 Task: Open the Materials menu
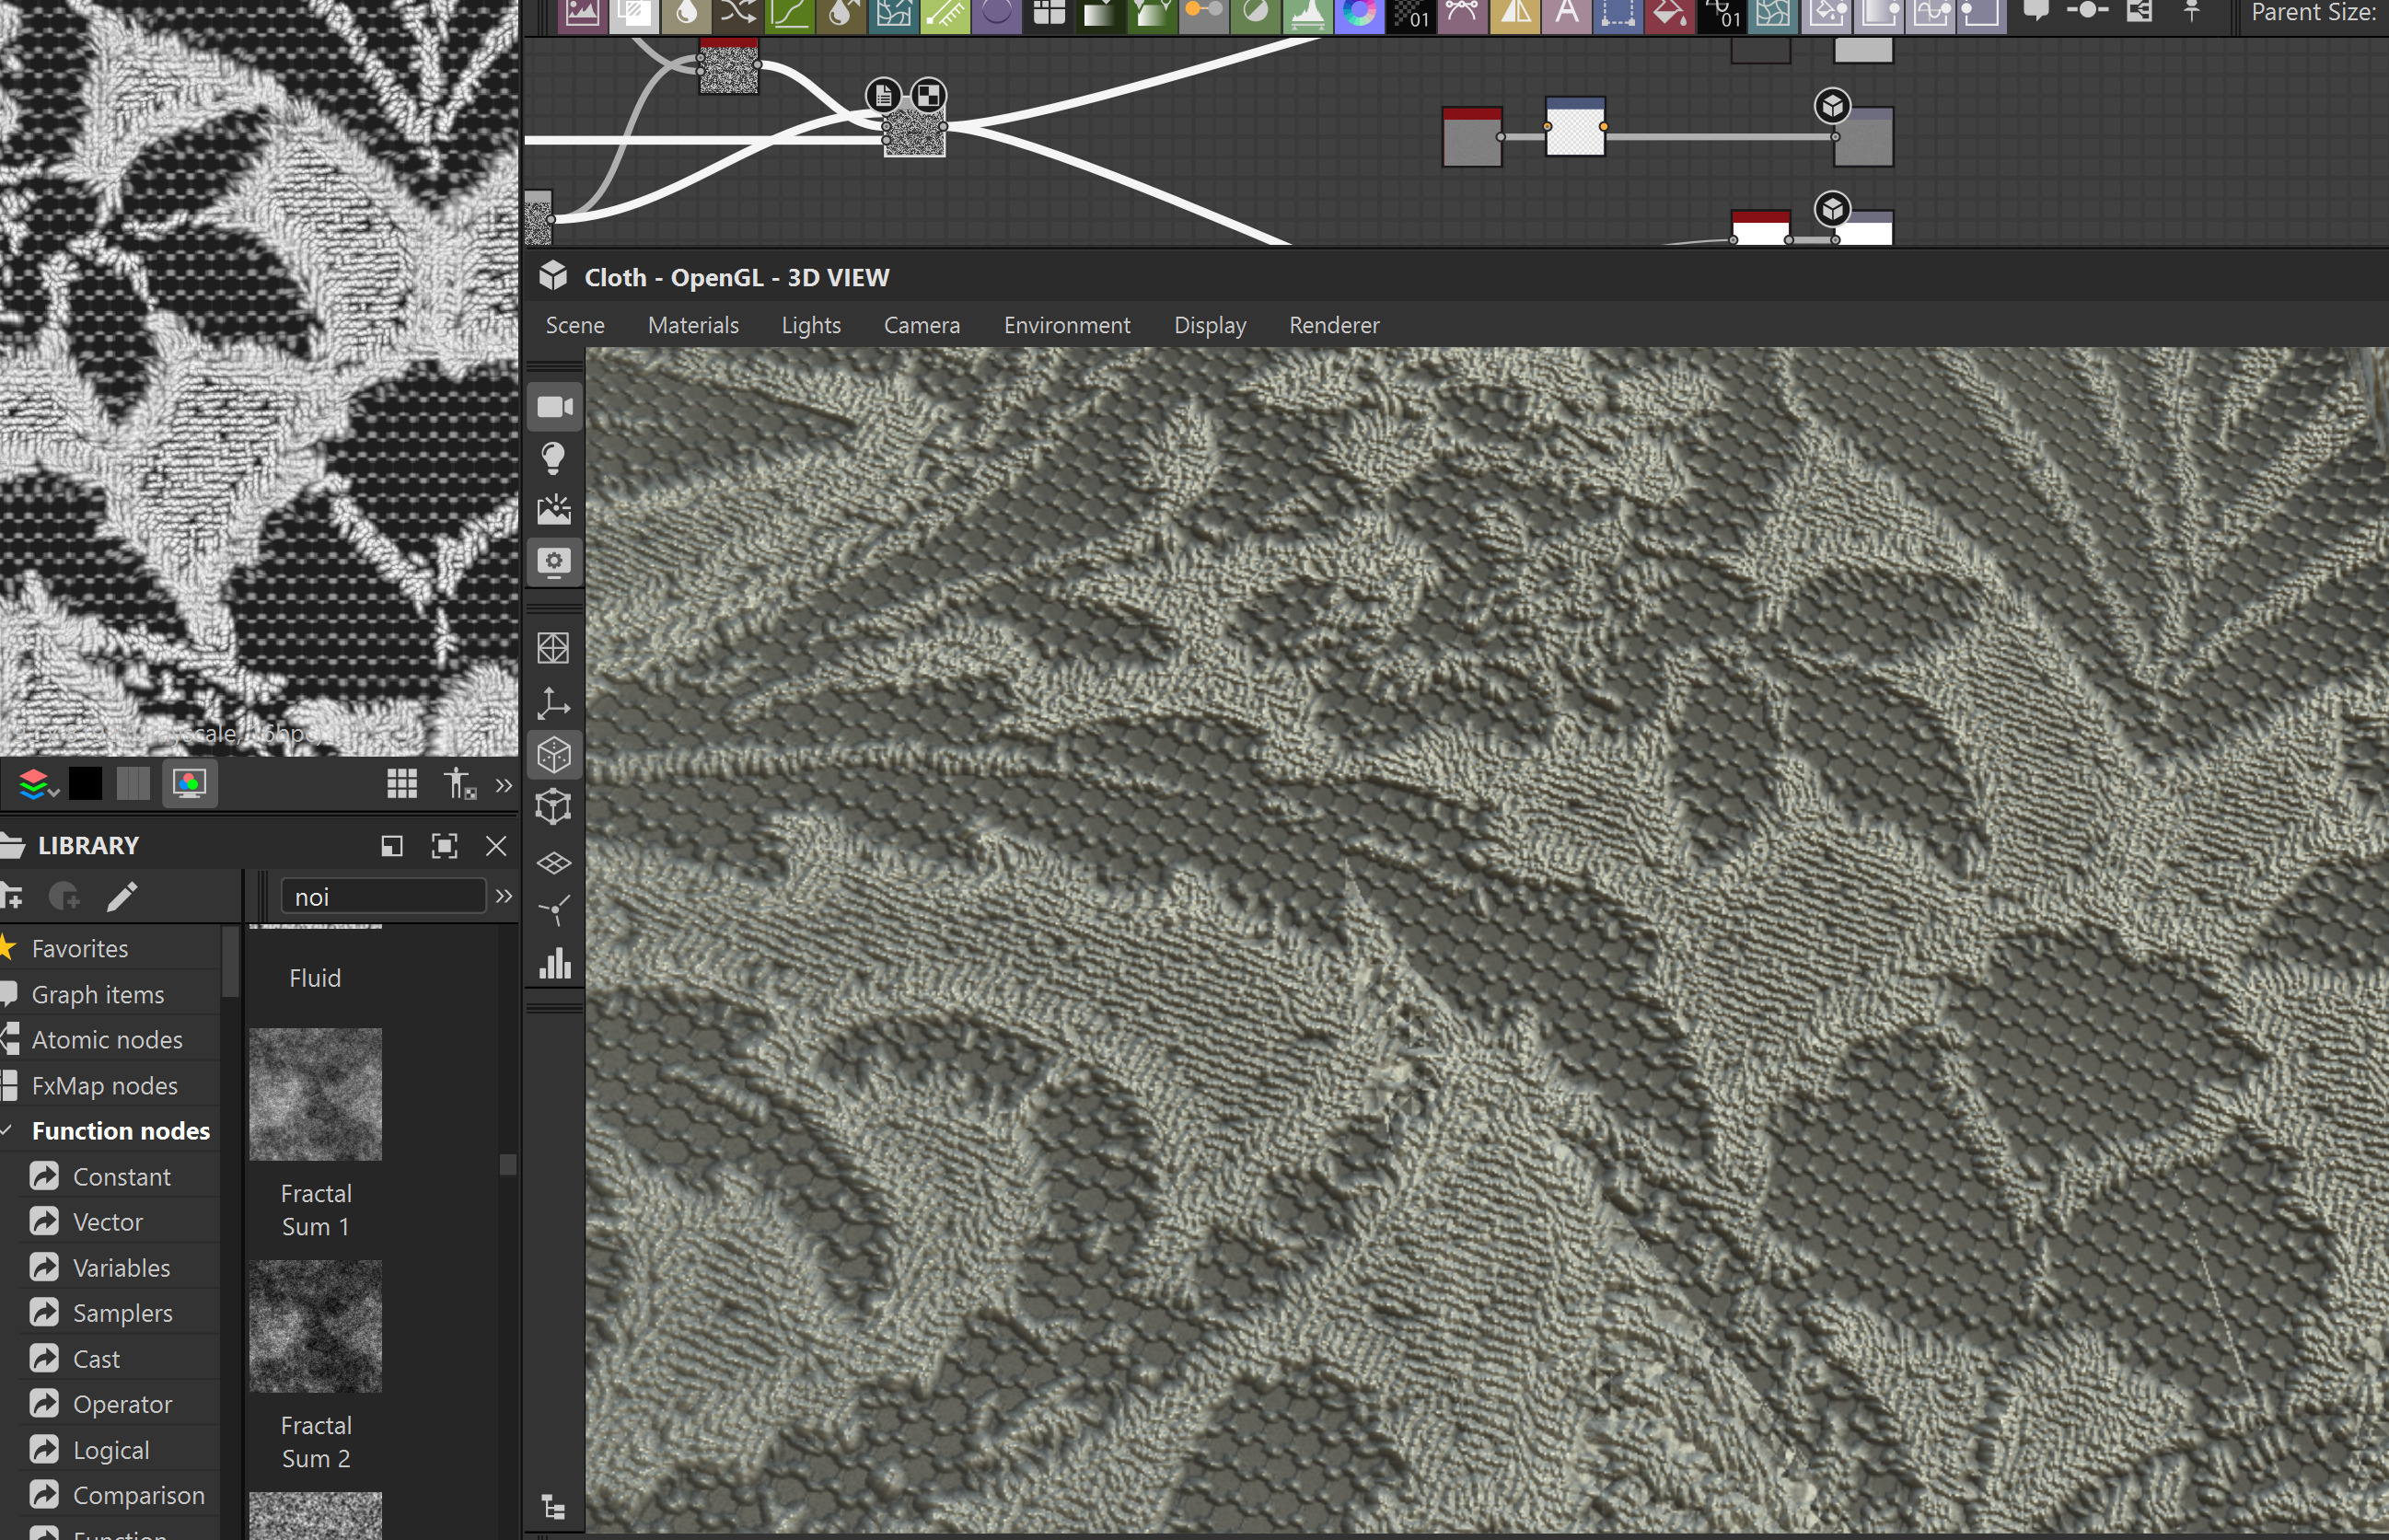pos(693,325)
